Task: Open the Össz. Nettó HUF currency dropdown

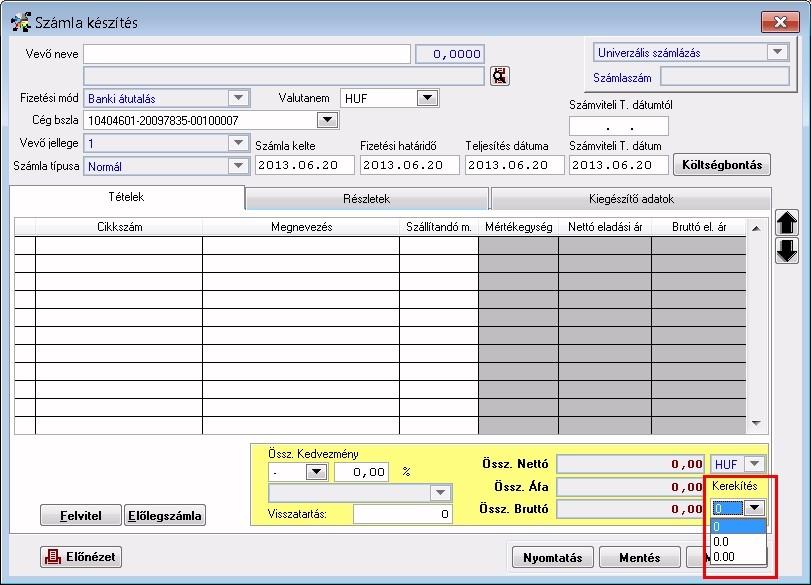Action: coord(754,464)
